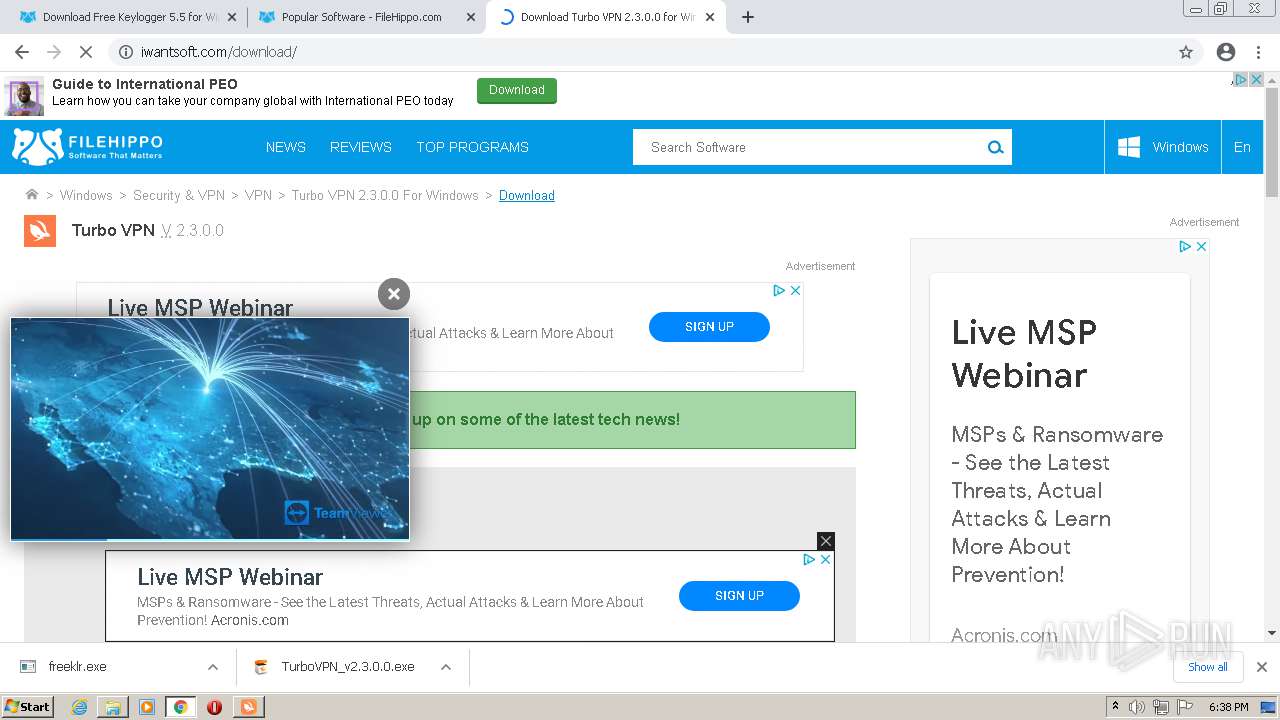Click TeamViewer video thumbnail
Viewport: 1280px width, 720px height.
coord(210,429)
